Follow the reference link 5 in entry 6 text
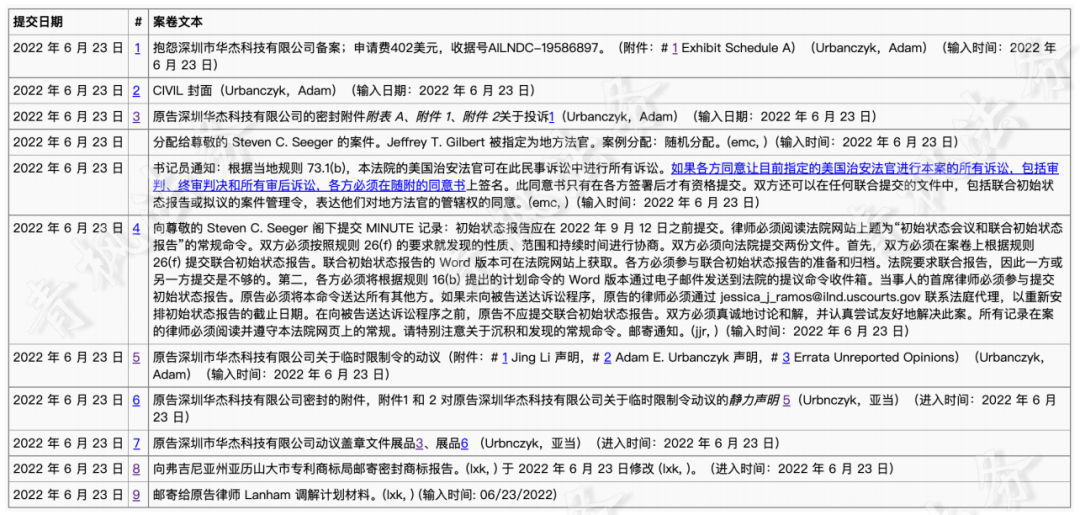This screenshot has height=515, width=1080. pos(786,400)
